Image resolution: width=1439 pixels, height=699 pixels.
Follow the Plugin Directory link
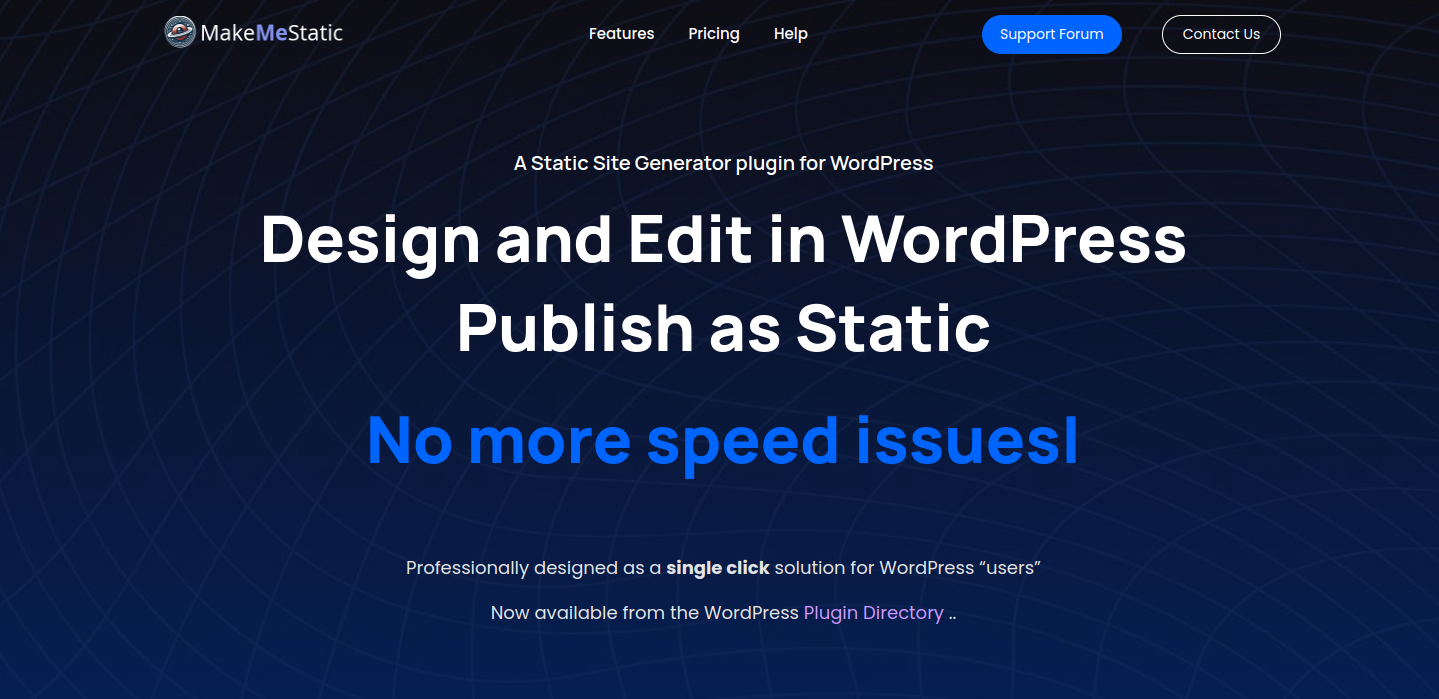coord(873,612)
